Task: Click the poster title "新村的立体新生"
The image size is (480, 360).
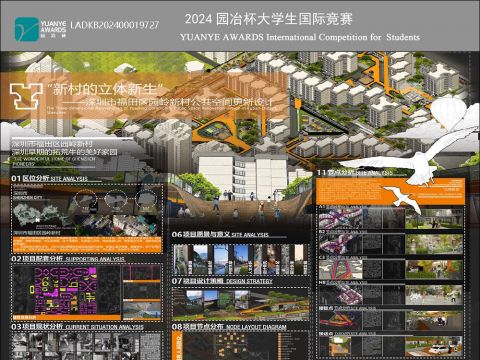Action: 105,89
